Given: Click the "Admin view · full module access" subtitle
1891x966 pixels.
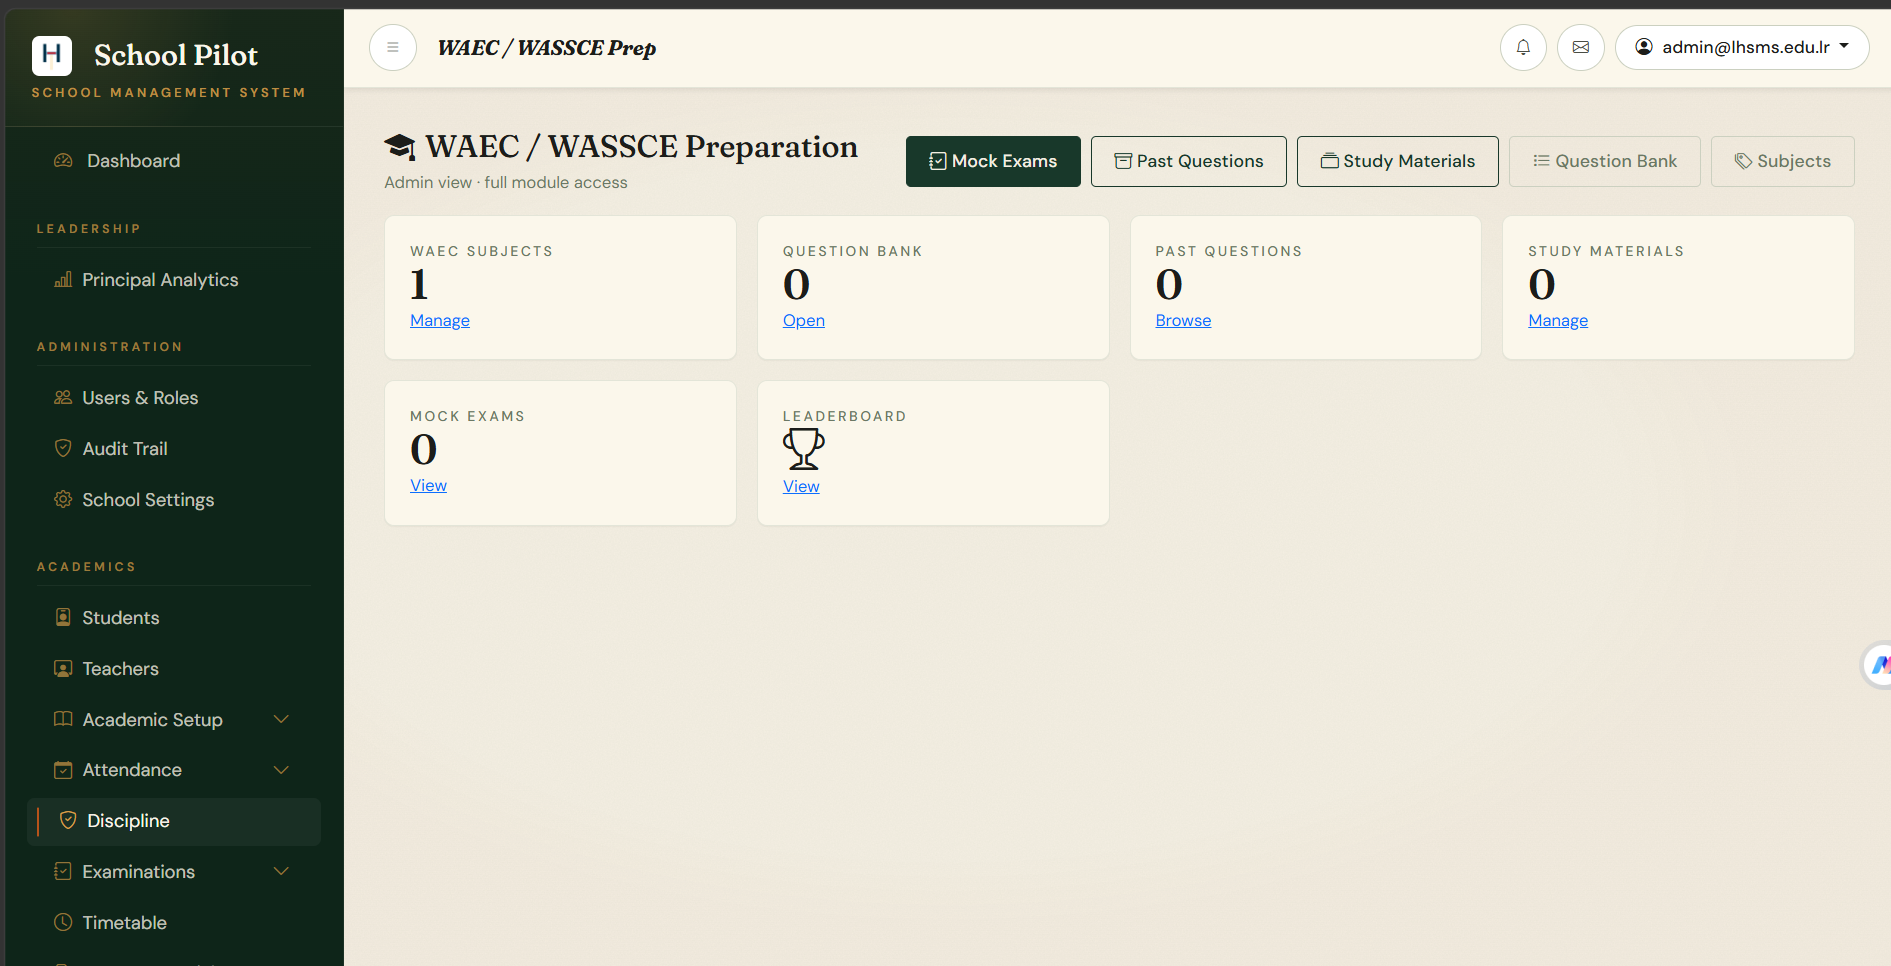Looking at the screenshot, I should pos(506,182).
